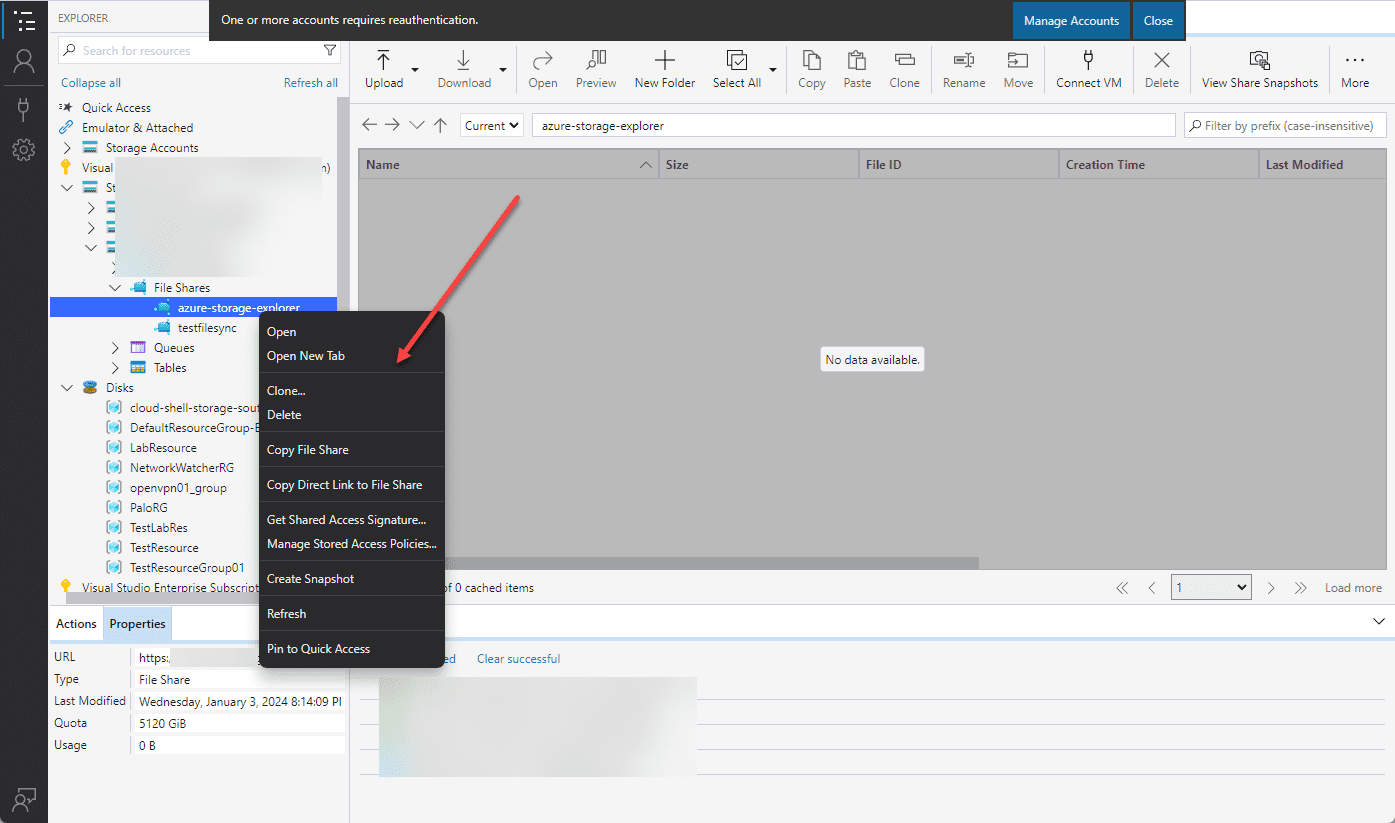Open View Share Snapshots from the toolbar

pos(1260,69)
